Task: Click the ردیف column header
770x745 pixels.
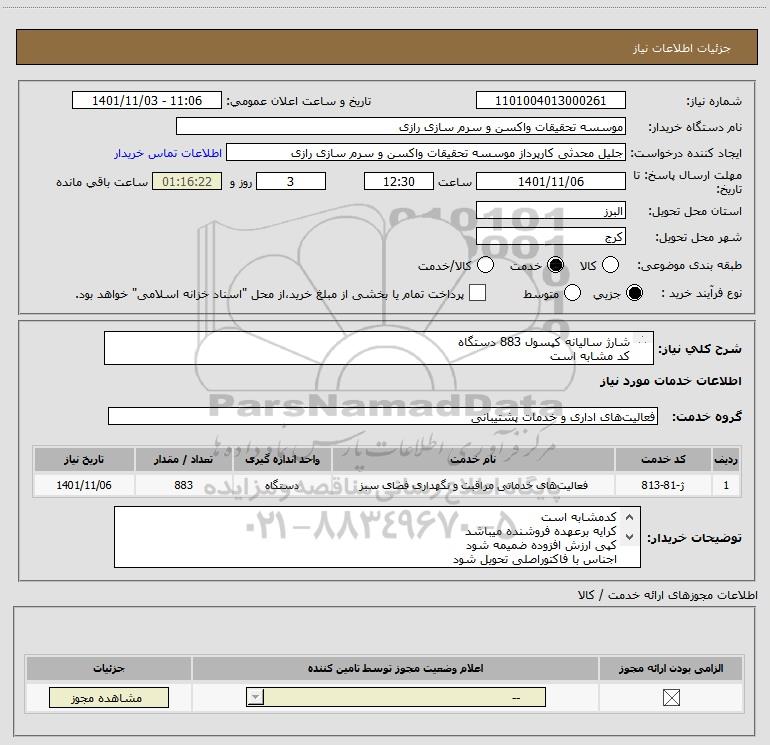Action: [x=726, y=459]
